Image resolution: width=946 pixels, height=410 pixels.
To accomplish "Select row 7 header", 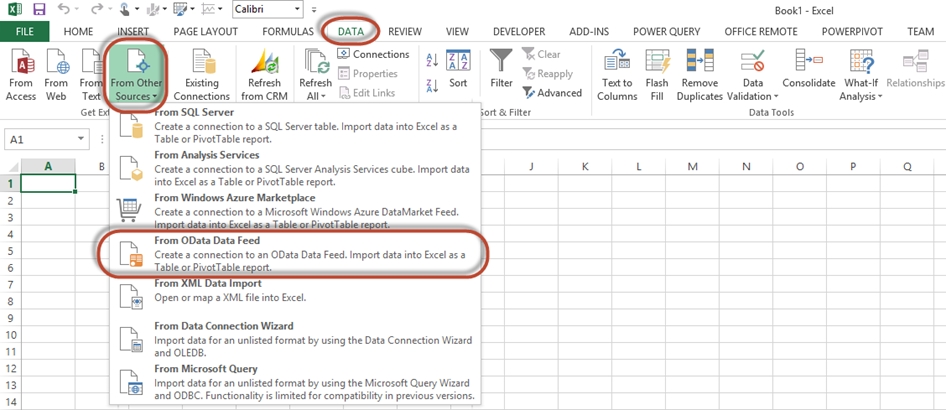I will pyautogui.click(x=10, y=284).
